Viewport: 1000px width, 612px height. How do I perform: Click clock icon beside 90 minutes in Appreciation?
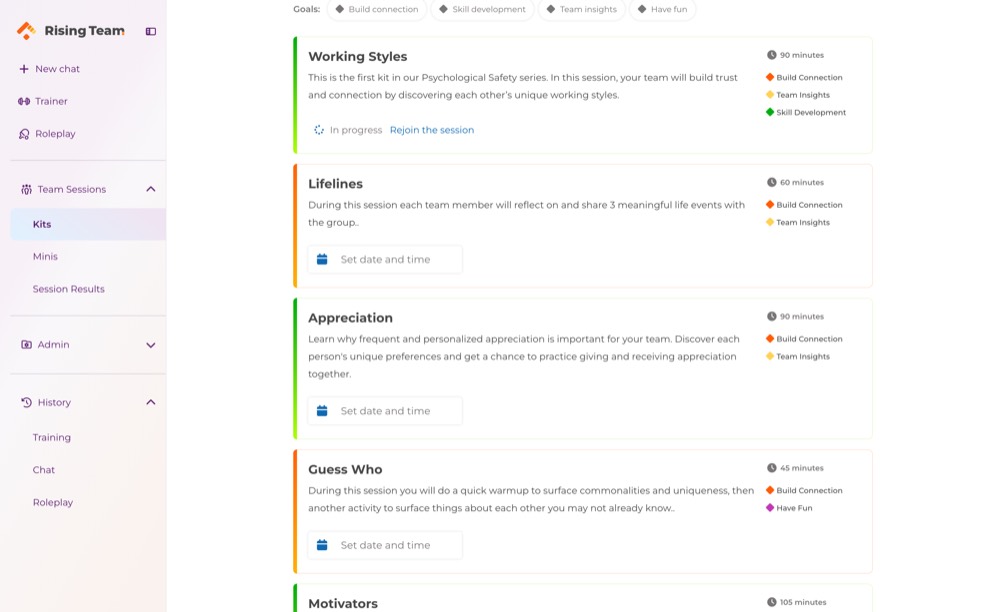772,316
